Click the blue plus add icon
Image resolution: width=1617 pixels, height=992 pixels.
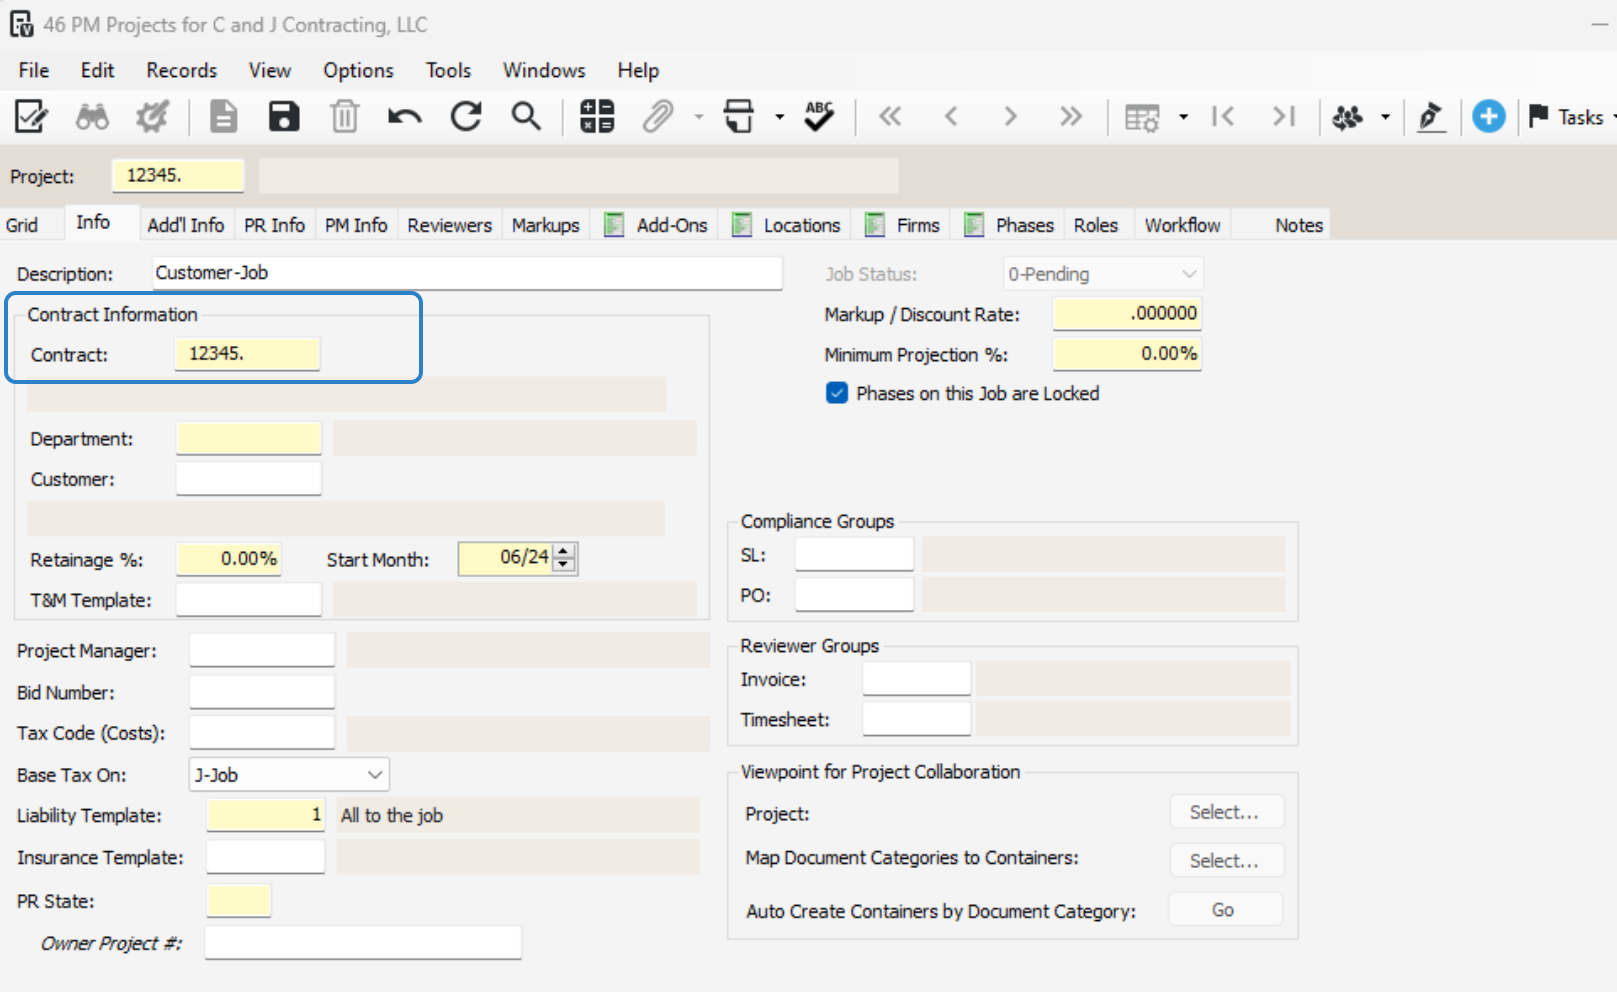(x=1489, y=117)
